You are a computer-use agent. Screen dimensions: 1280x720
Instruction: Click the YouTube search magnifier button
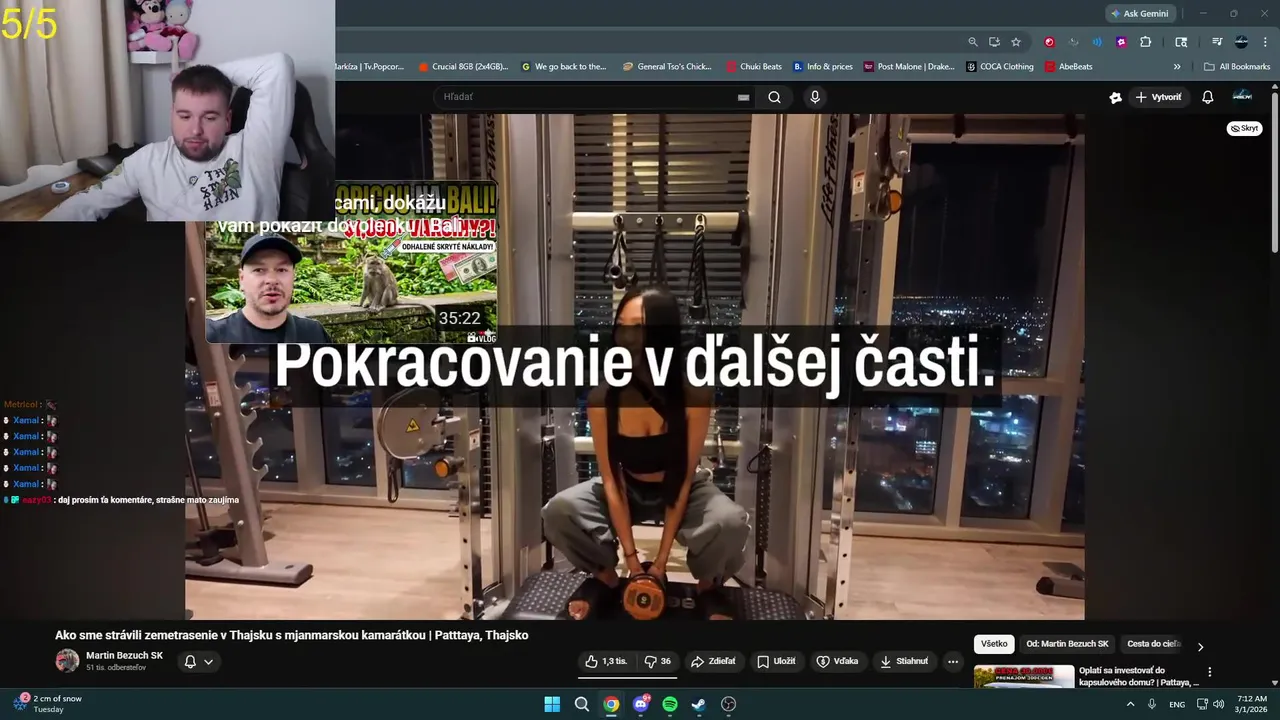click(x=774, y=97)
